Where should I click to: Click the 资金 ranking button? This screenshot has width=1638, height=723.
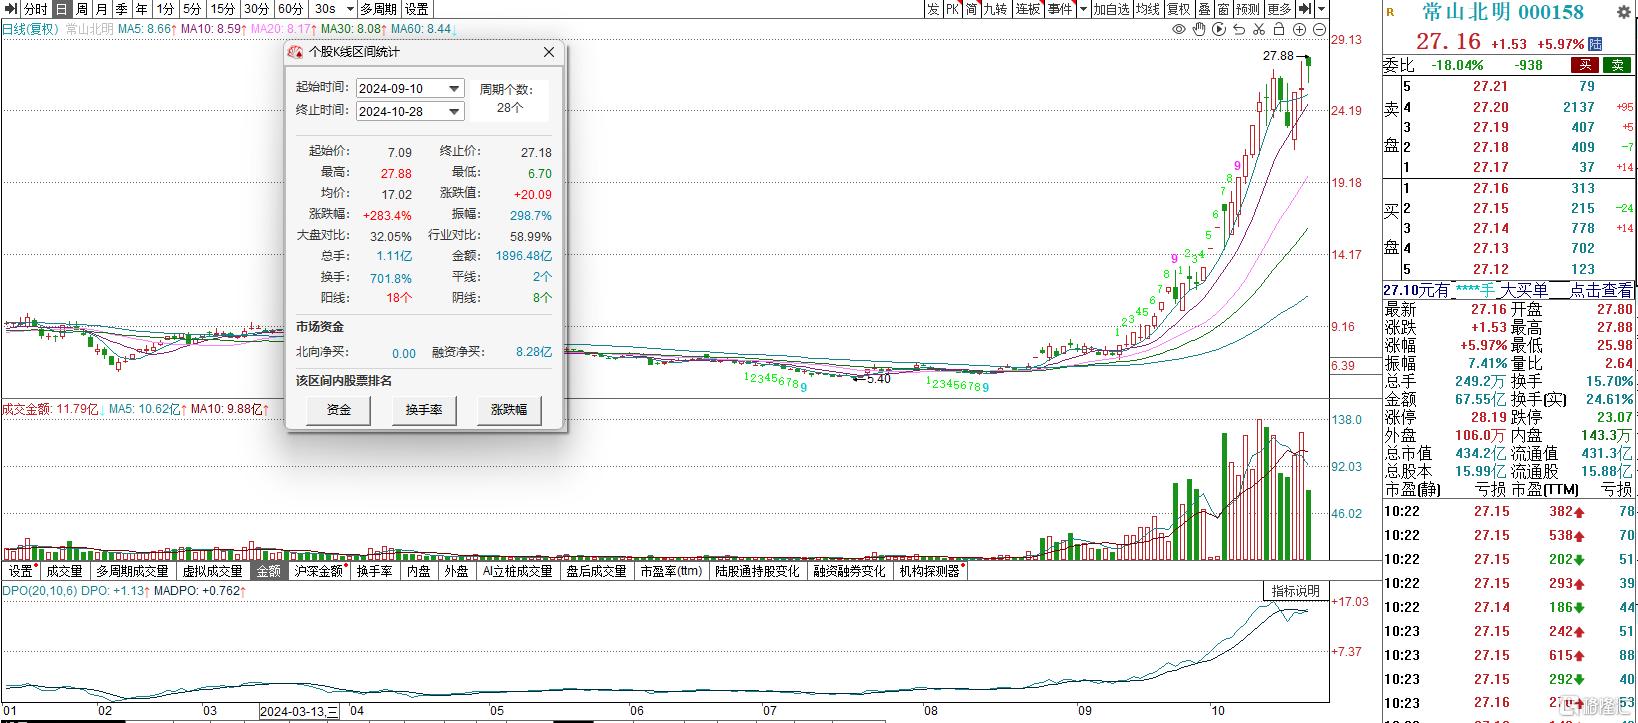[x=339, y=410]
